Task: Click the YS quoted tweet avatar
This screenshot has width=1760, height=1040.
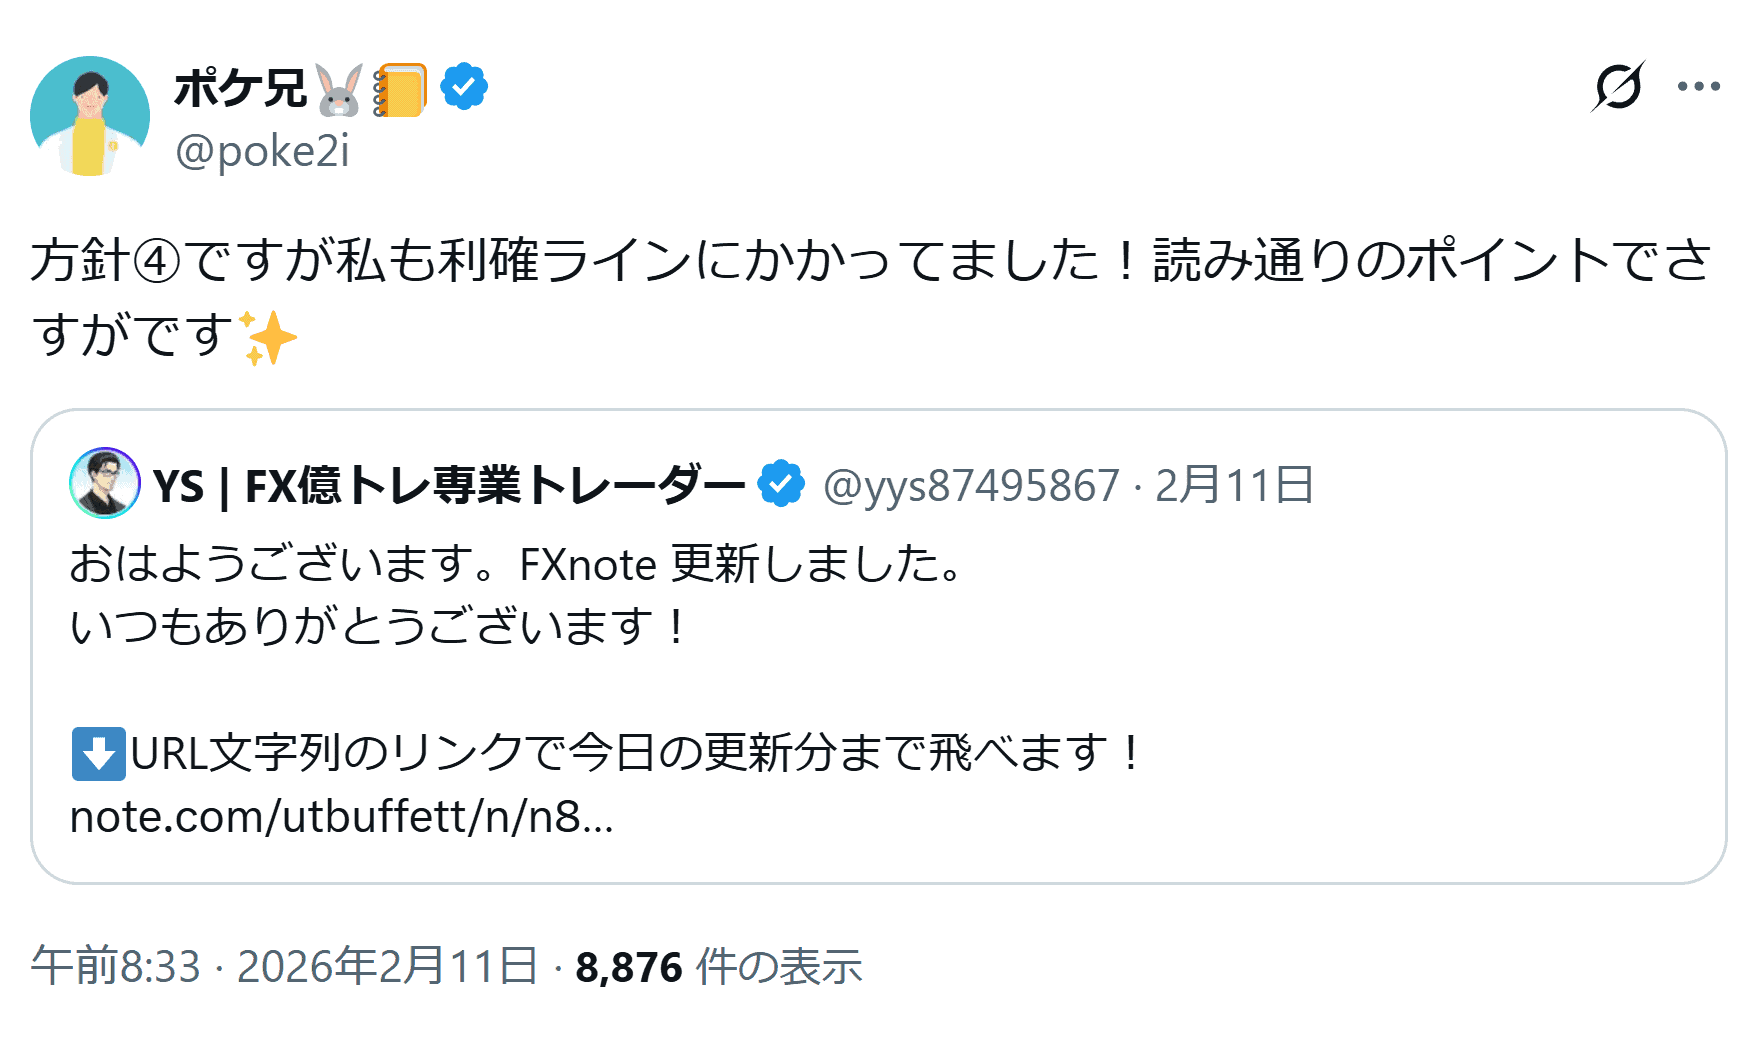Action: pyautogui.click(x=105, y=483)
